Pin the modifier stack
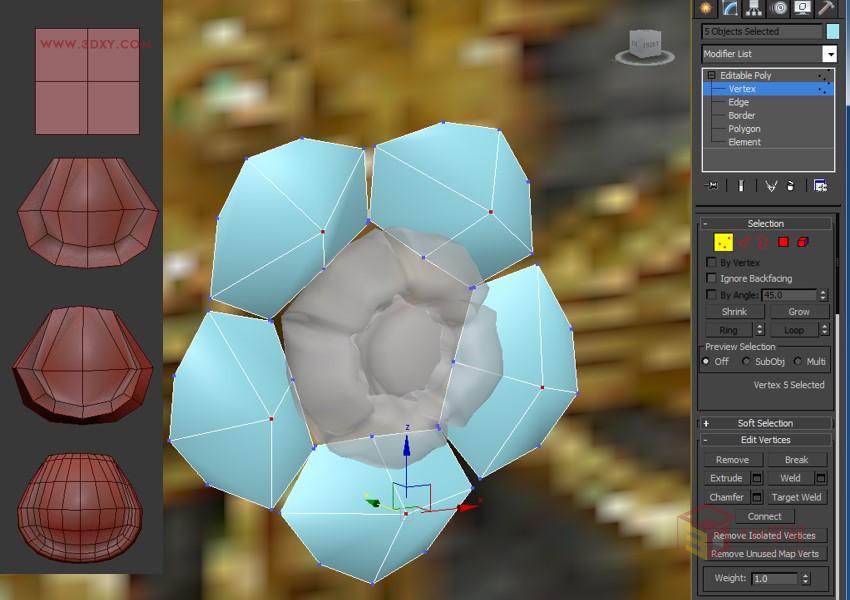850x600 pixels. click(x=712, y=185)
